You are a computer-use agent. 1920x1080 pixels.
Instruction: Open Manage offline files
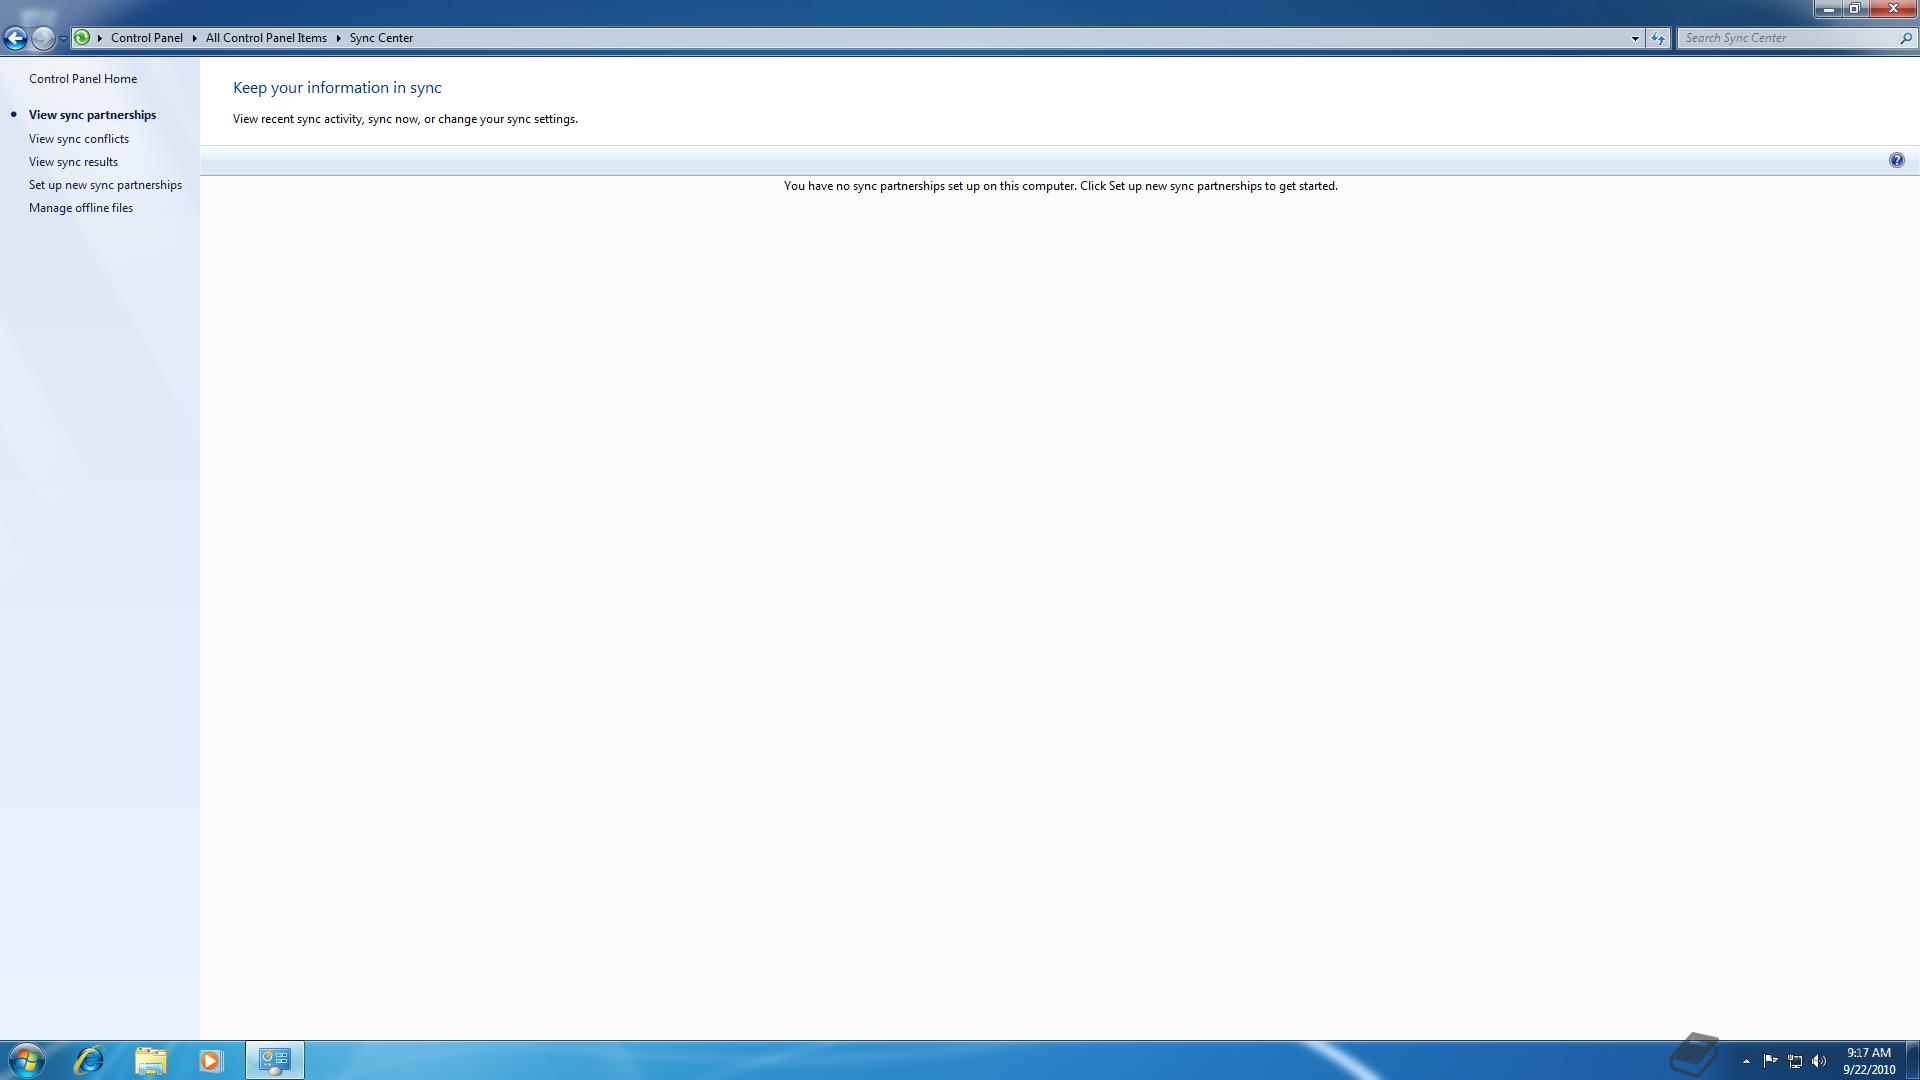point(81,208)
